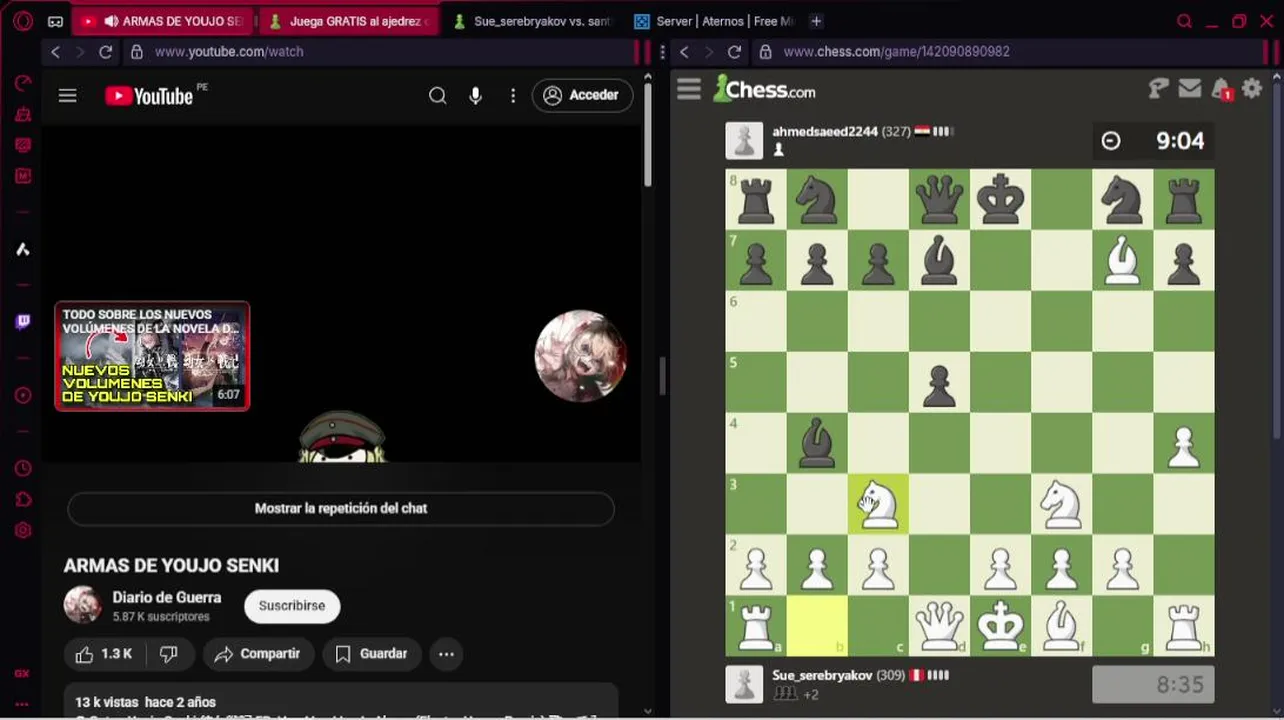Select the white knight on c3
1284x720 pixels.
point(878,504)
